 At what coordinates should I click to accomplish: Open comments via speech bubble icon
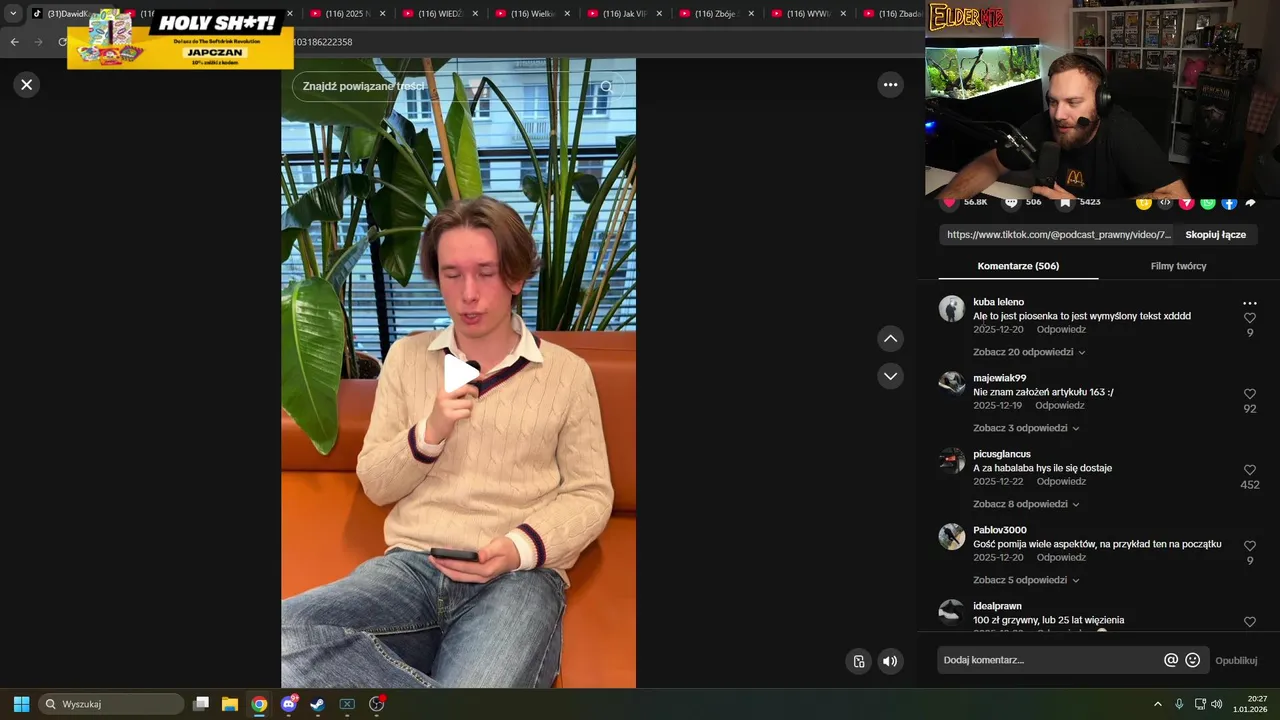point(1011,202)
